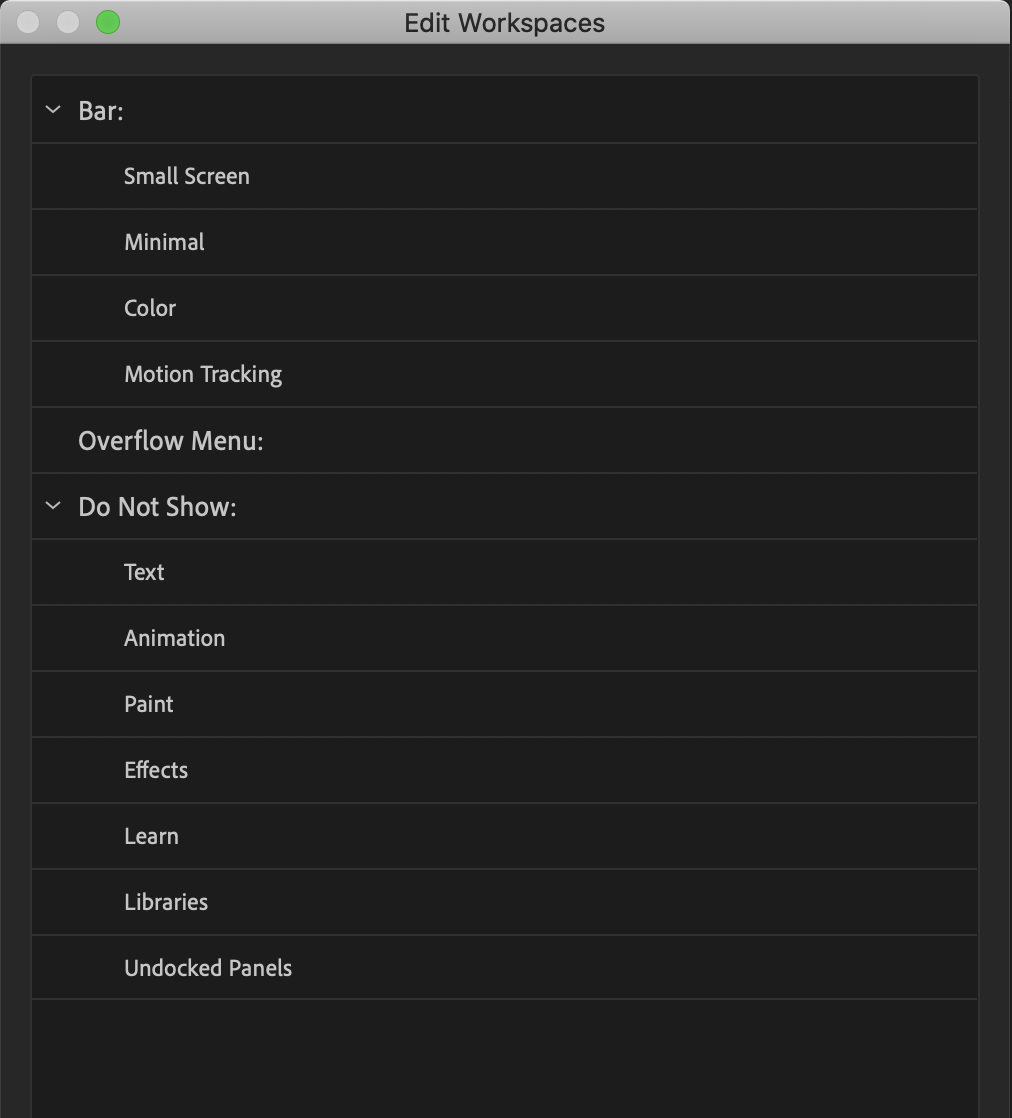
Task: Collapse the Do Not Show section chevron
Action: [x=53, y=506]
